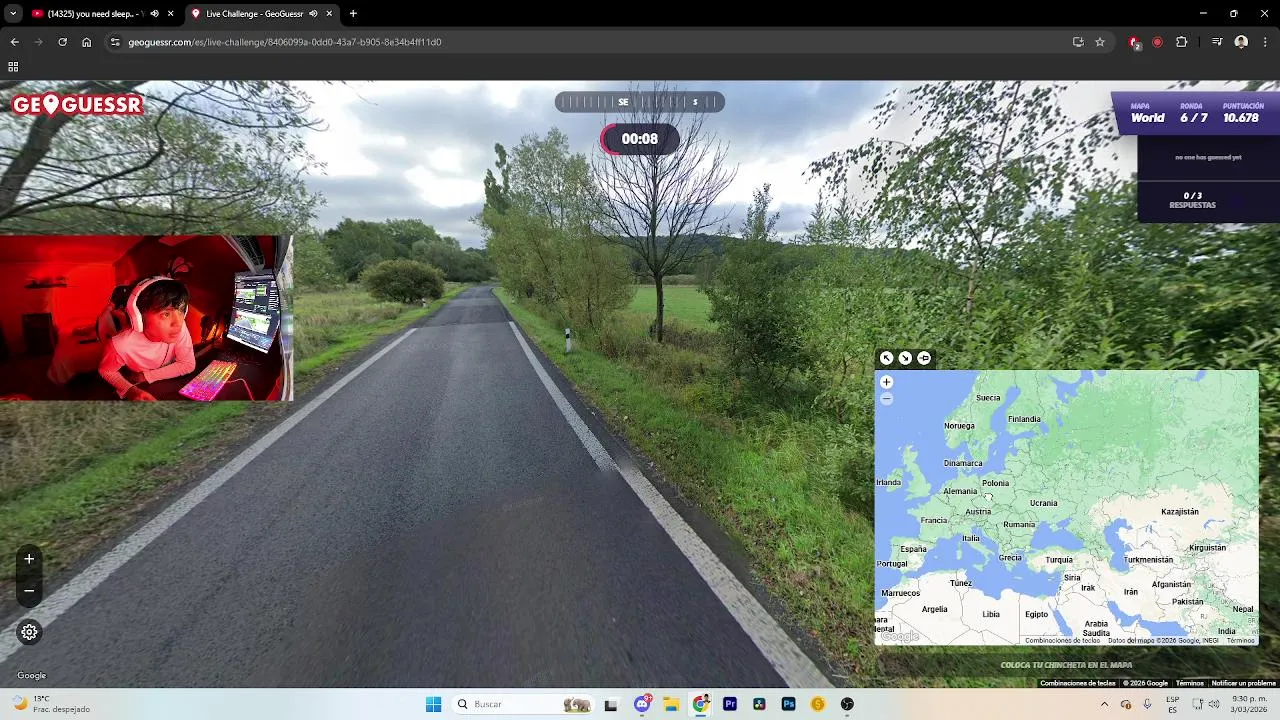1280x720 pixels.
Task: Open the volume control in the tray
Action: 1213,704
